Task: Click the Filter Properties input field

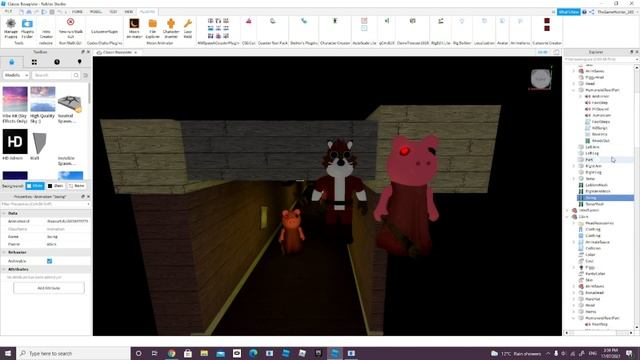Action: 46,204
